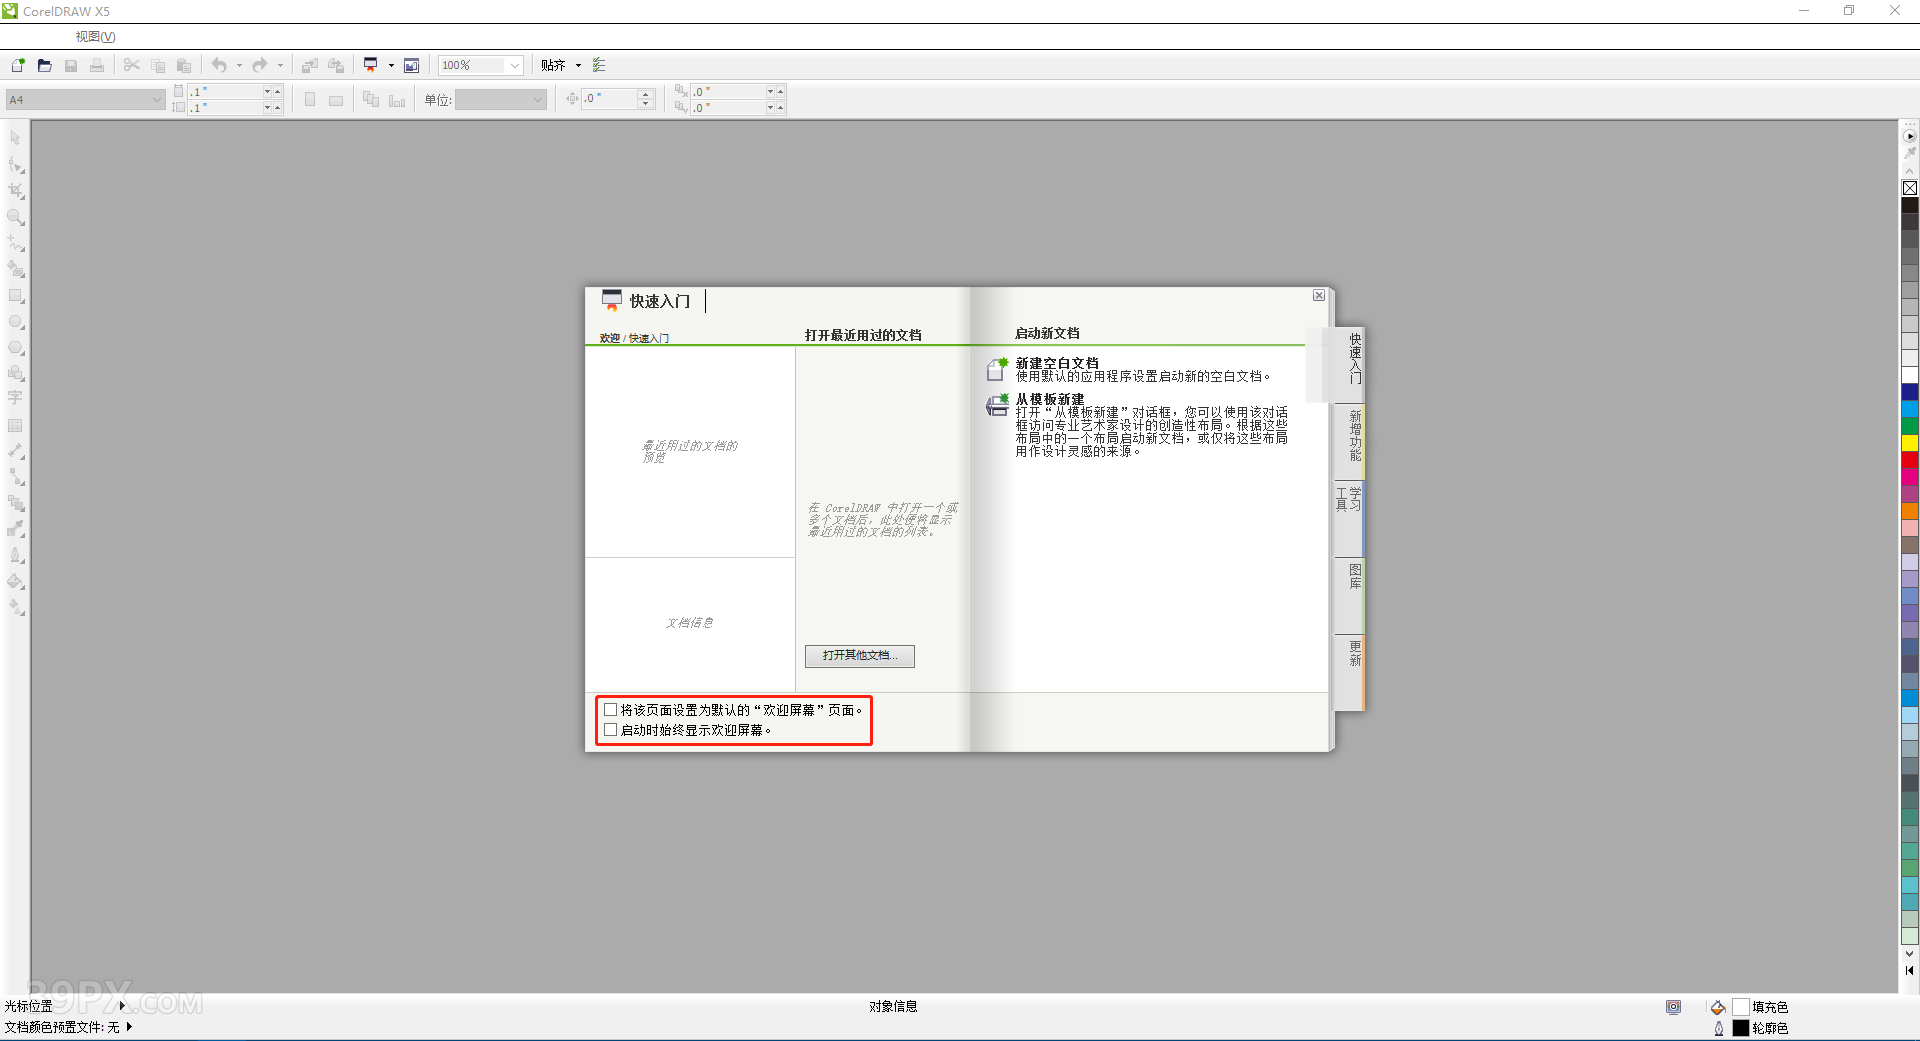
Task: Select the Text tool
Action: [x=16, y=397]
